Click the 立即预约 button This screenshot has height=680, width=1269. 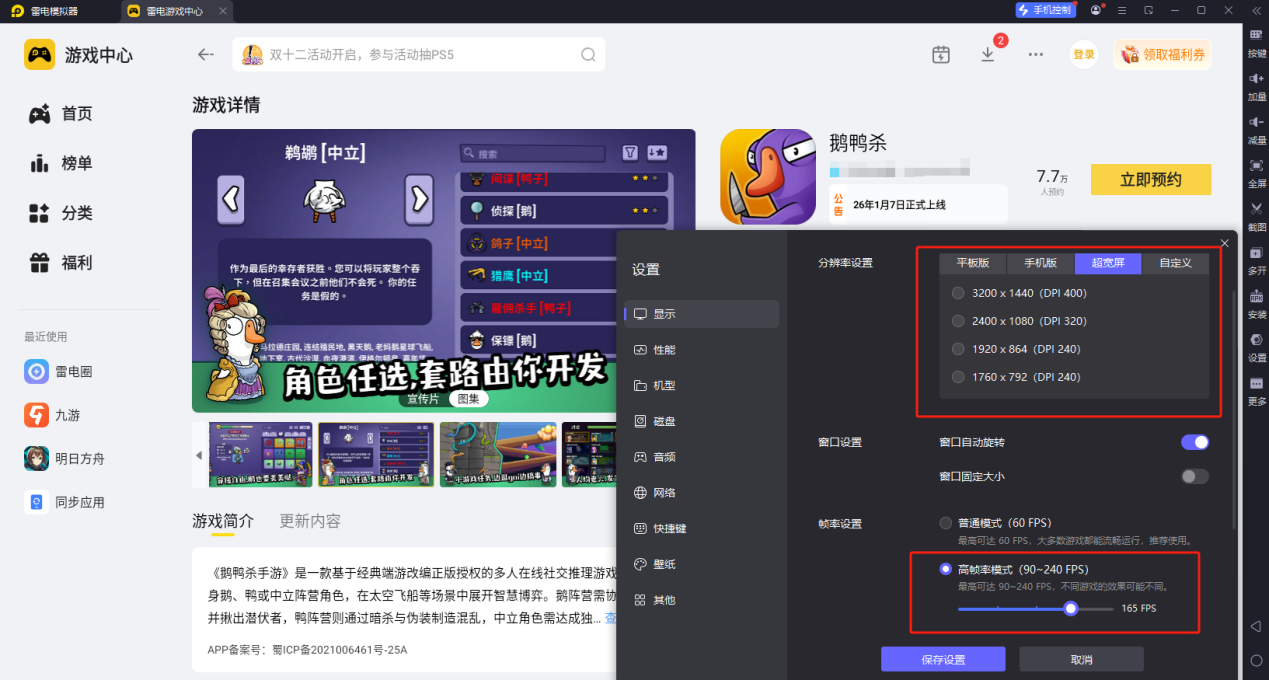(1150, 180)
